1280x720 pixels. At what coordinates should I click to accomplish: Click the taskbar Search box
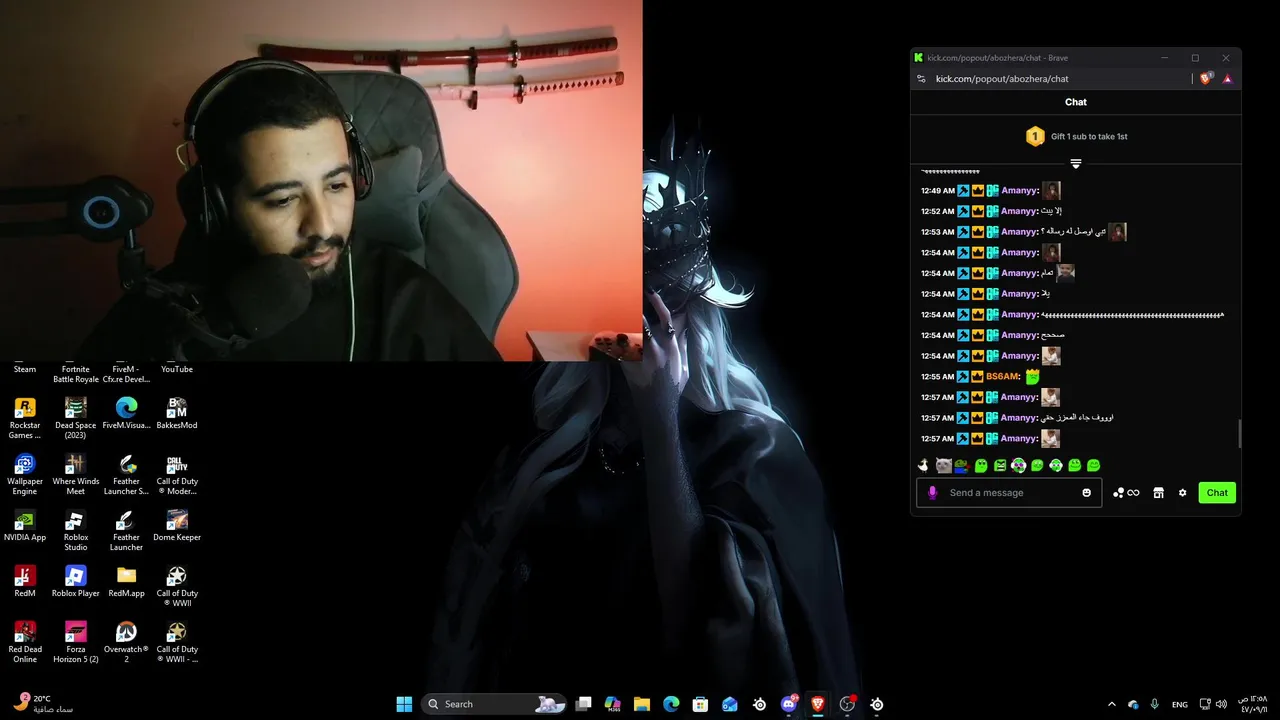point(494,704)
